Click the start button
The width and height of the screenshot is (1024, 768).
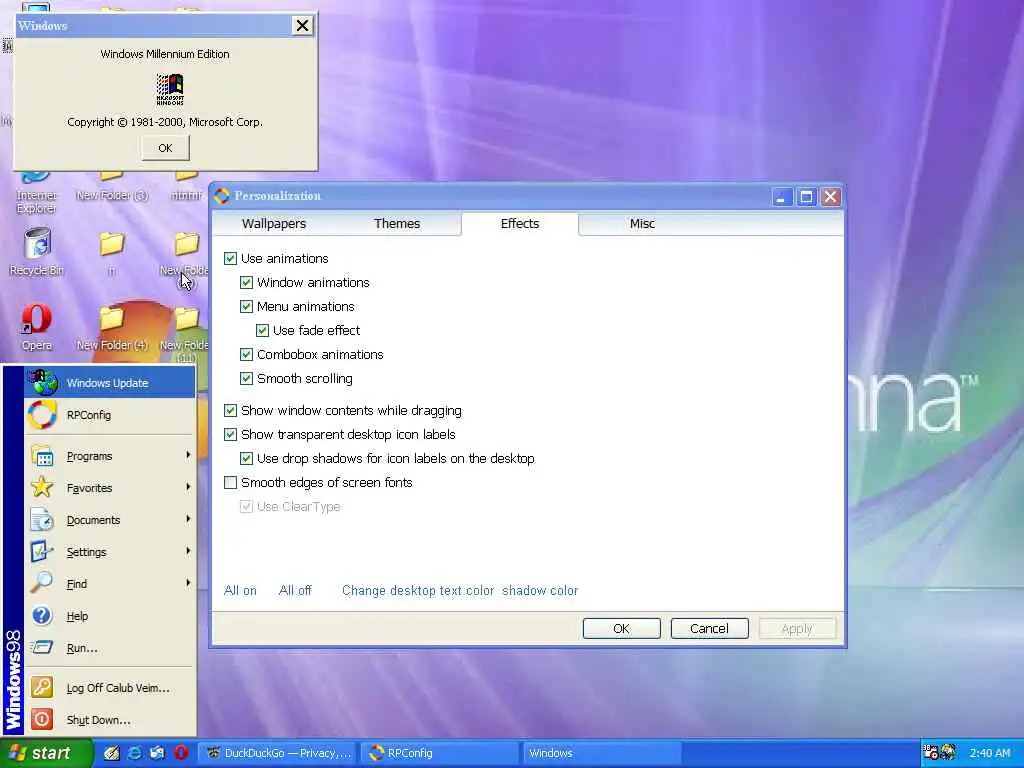pos(46,753)
